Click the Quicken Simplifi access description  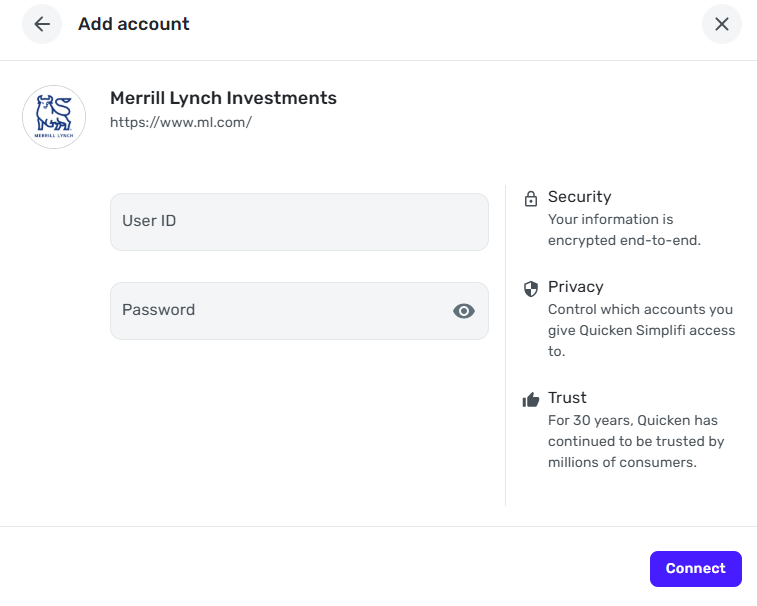pos(641,330)
